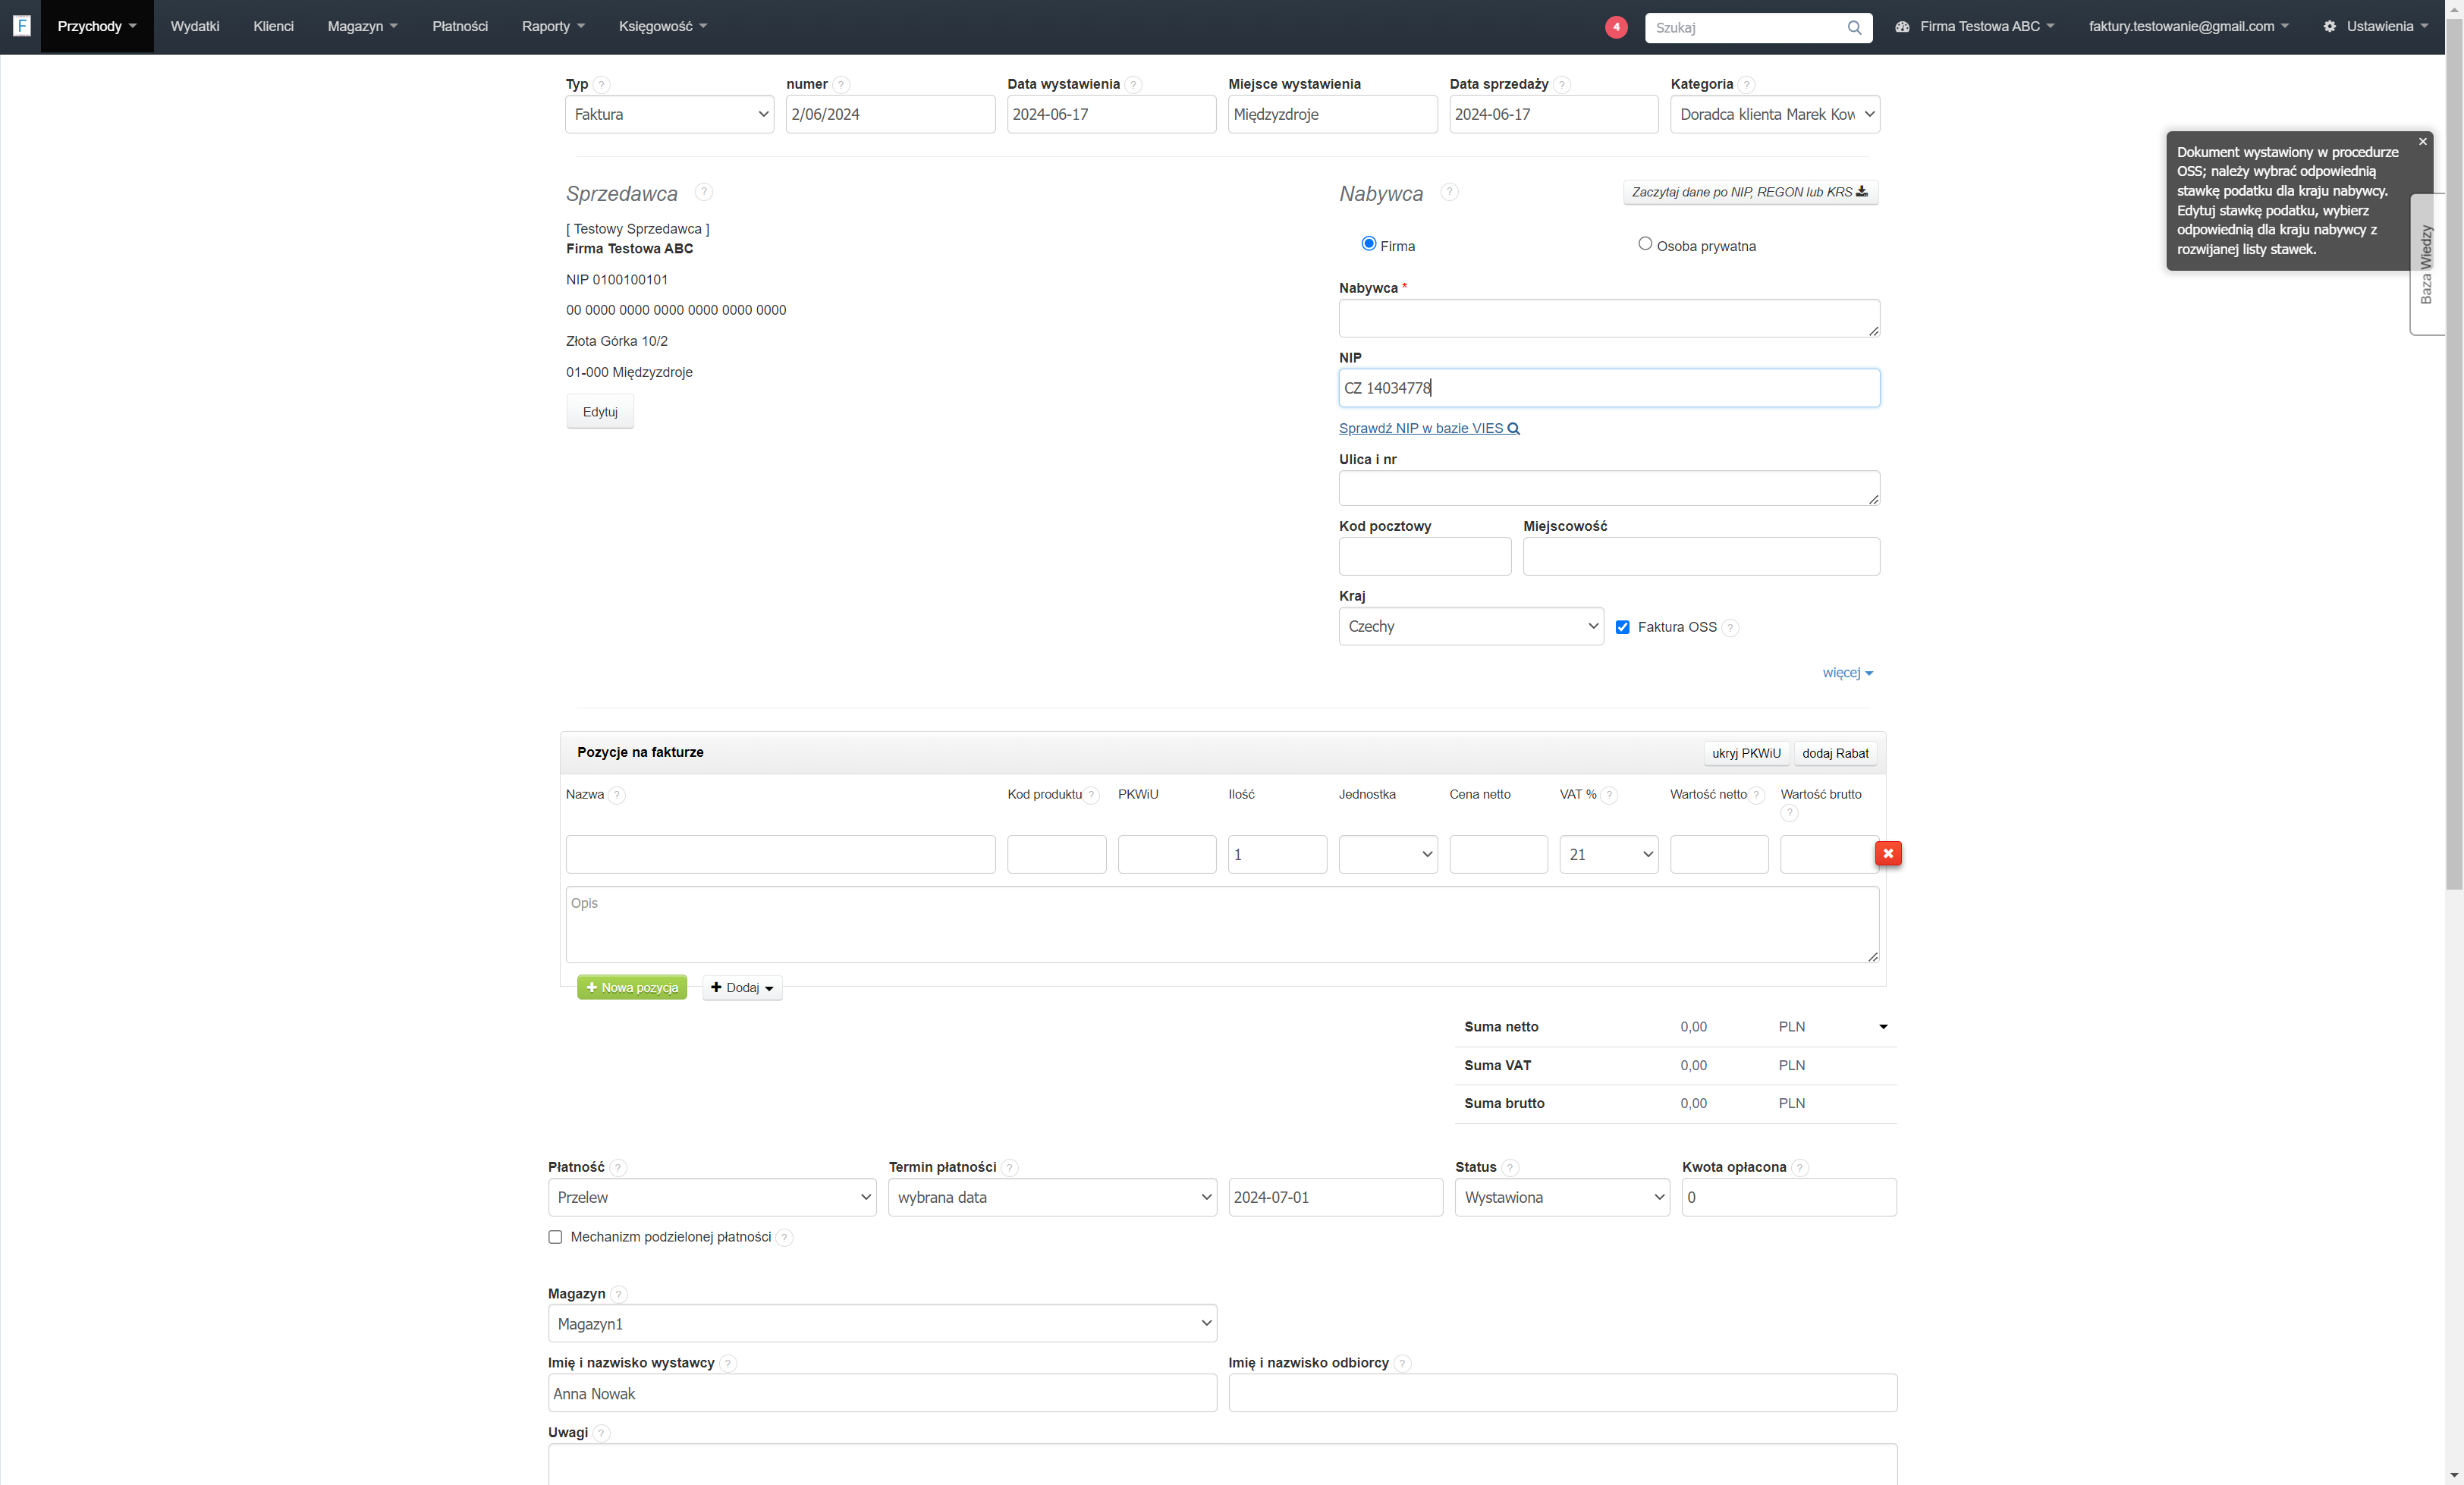Open Termin płatności dropdown showing wybrana data
The width and height of the screenshot is (2464, 1485).
[1052, 1197]
